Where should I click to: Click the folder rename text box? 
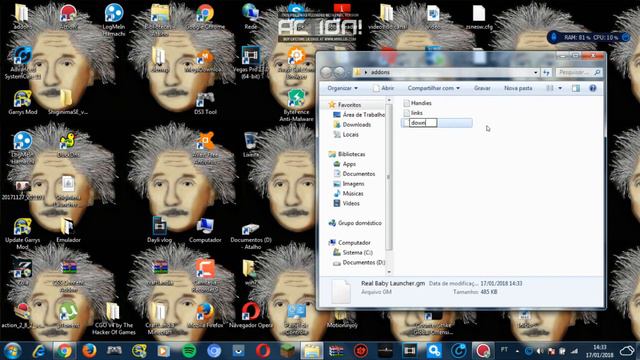[x=423, y=123]
